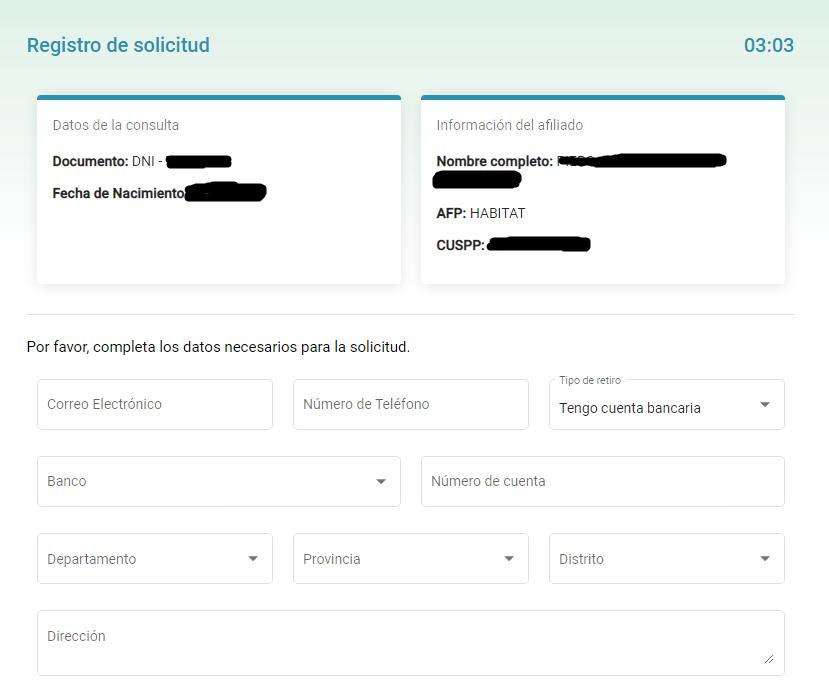
Task: Expand the Provincia dropdown arrow
Action: [x=508, y=559]
